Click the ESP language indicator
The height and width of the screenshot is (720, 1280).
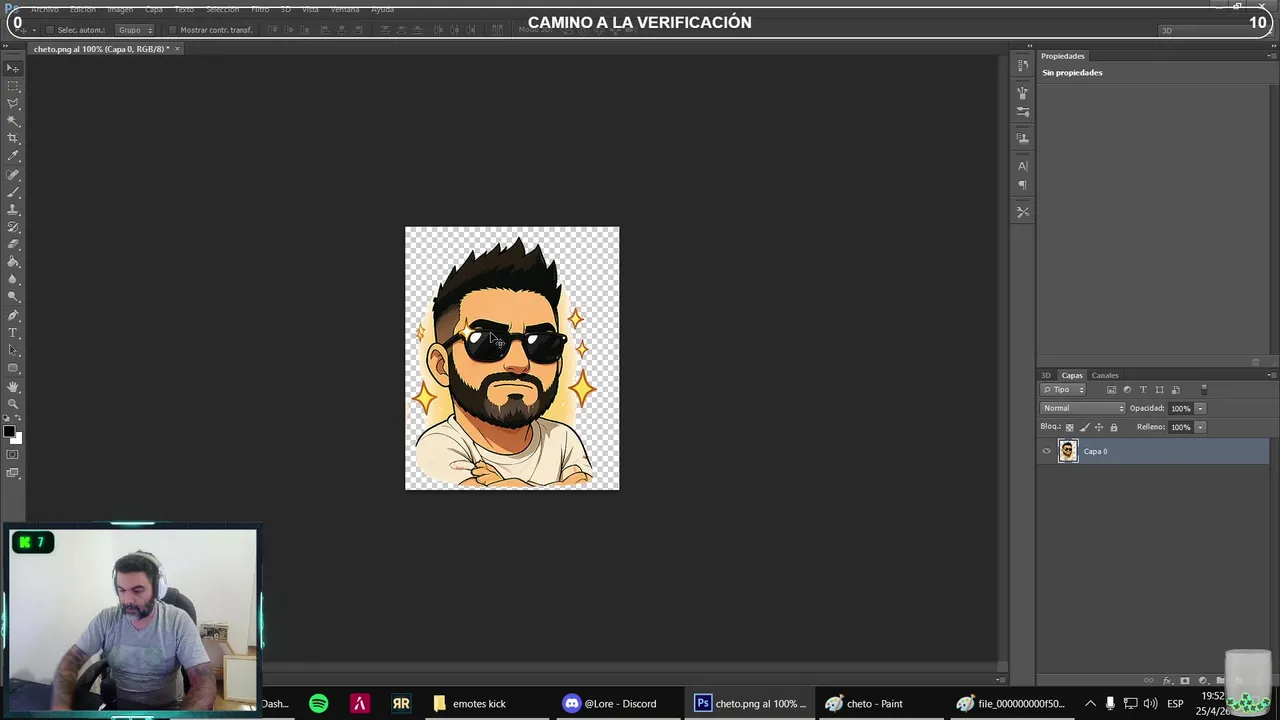click(1175, 703)
